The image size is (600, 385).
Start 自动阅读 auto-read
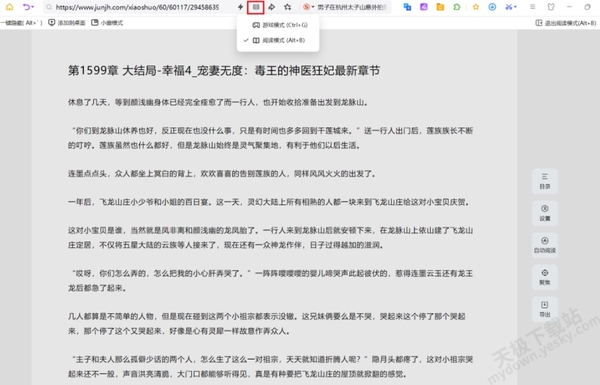coord(545,245)
